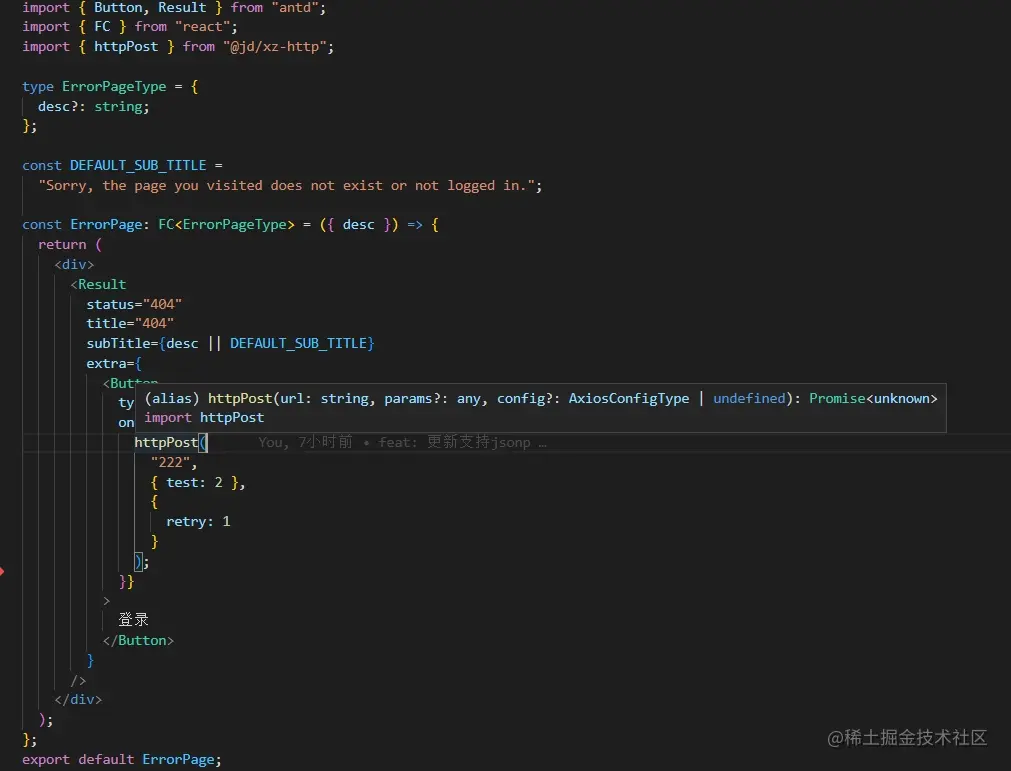Click Promise<unknown> in the hover tooltip
The image size is (1011, 771).
tap(873, 398)
